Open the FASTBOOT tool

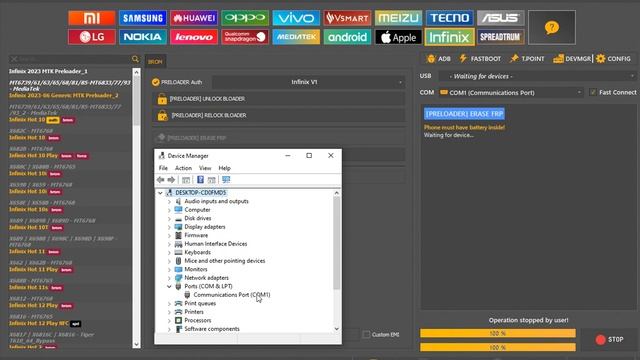(480, 59)
